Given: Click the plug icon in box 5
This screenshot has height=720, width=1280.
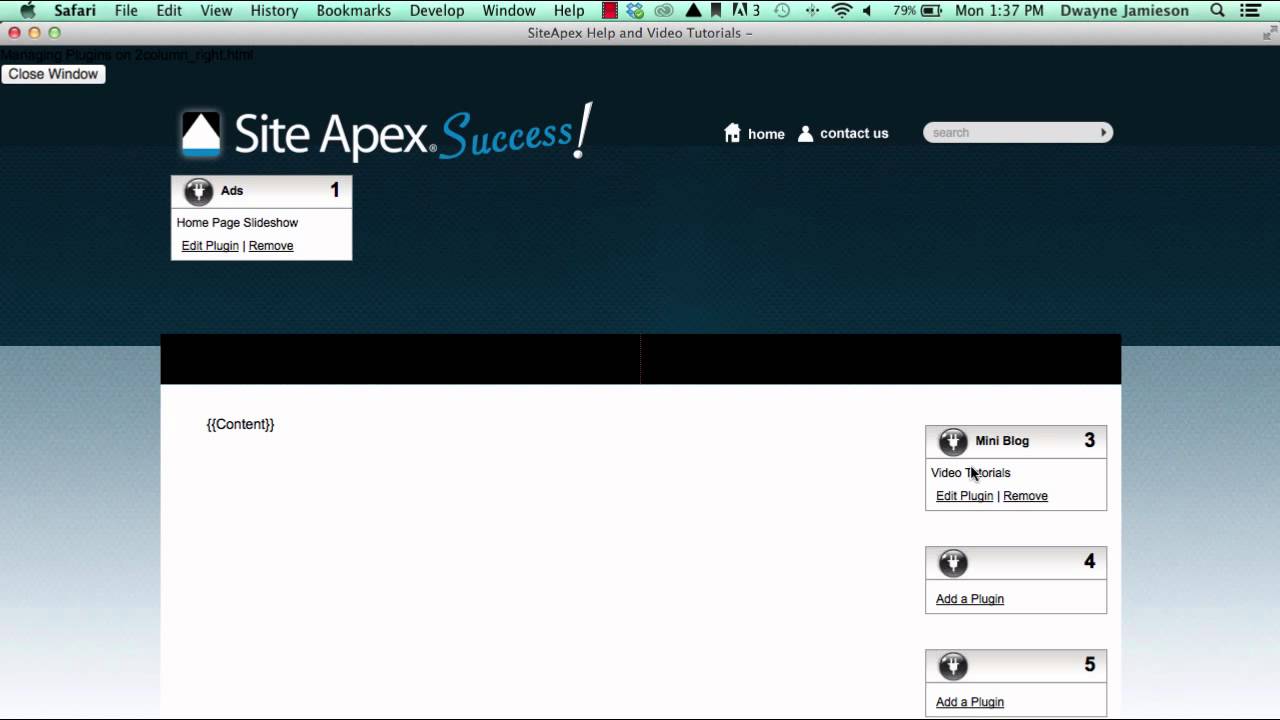Looking at the screenshot, I should pyautogui.click(x=953, y=666).
